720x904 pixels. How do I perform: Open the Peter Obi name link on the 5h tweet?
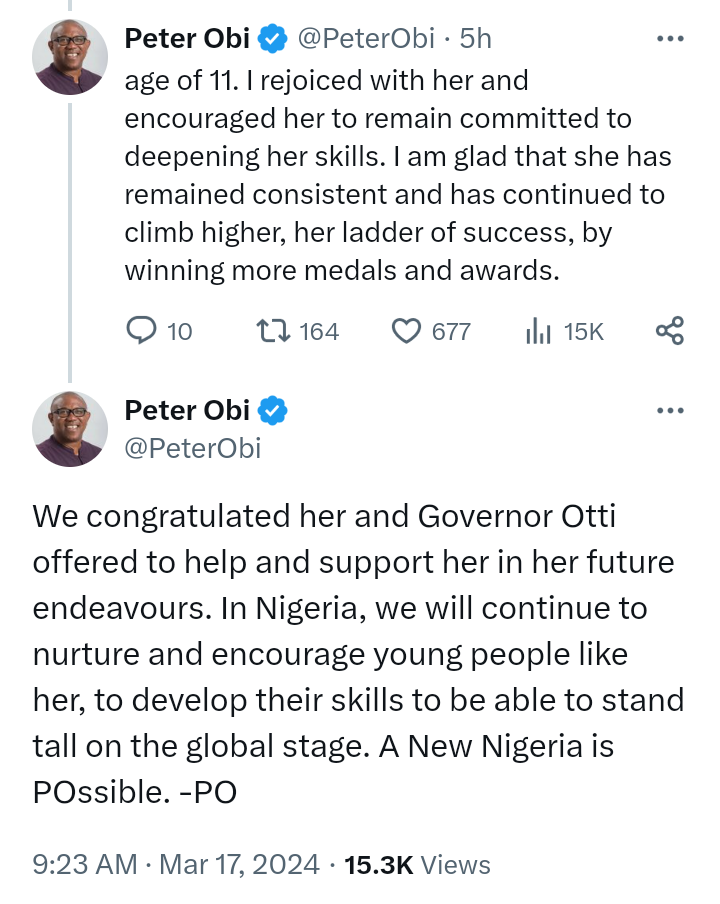(187, 39)
